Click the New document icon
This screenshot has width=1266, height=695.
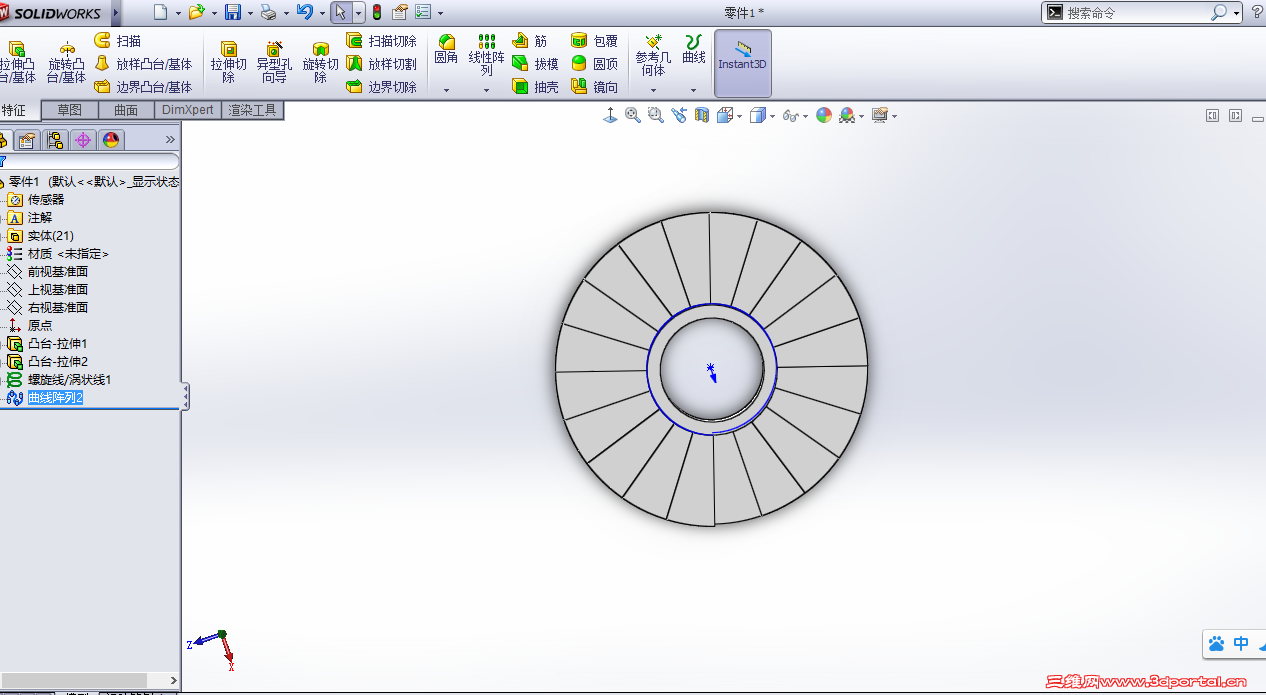161,12
